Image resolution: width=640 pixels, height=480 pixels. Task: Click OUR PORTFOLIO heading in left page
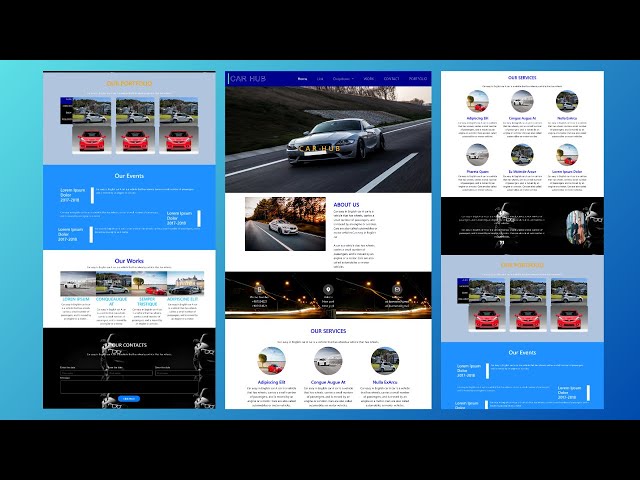click(129, 84)
